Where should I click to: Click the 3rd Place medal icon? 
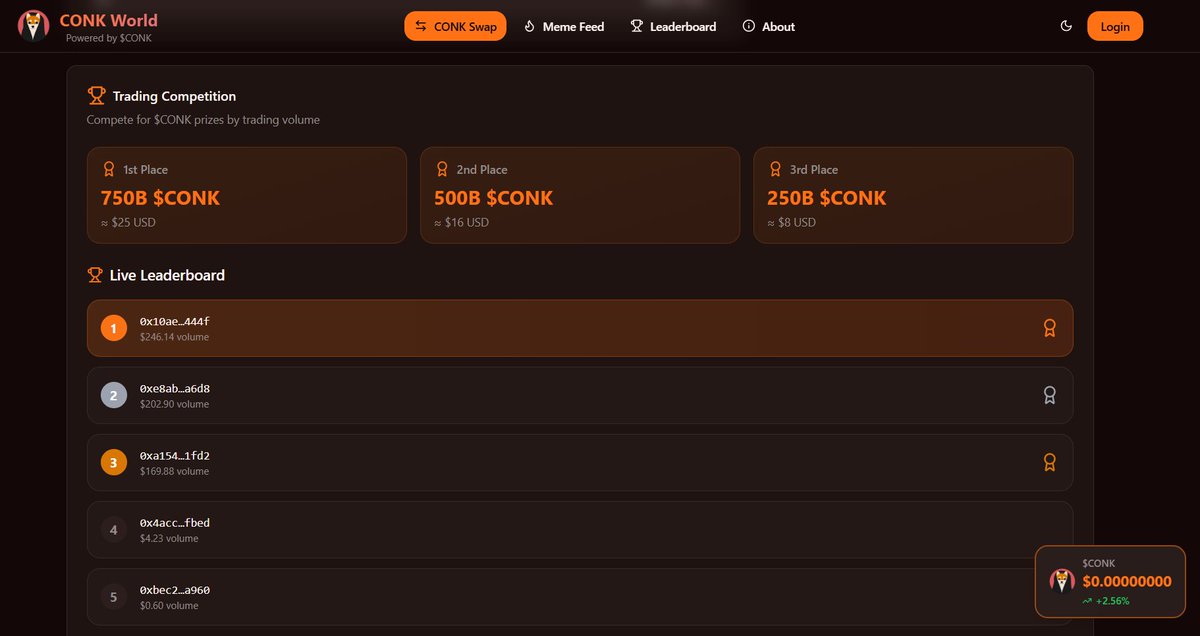(x=775, y=169)
